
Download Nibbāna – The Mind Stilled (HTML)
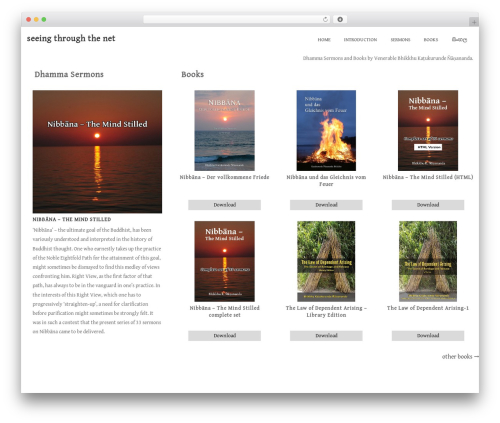point(428,205)
